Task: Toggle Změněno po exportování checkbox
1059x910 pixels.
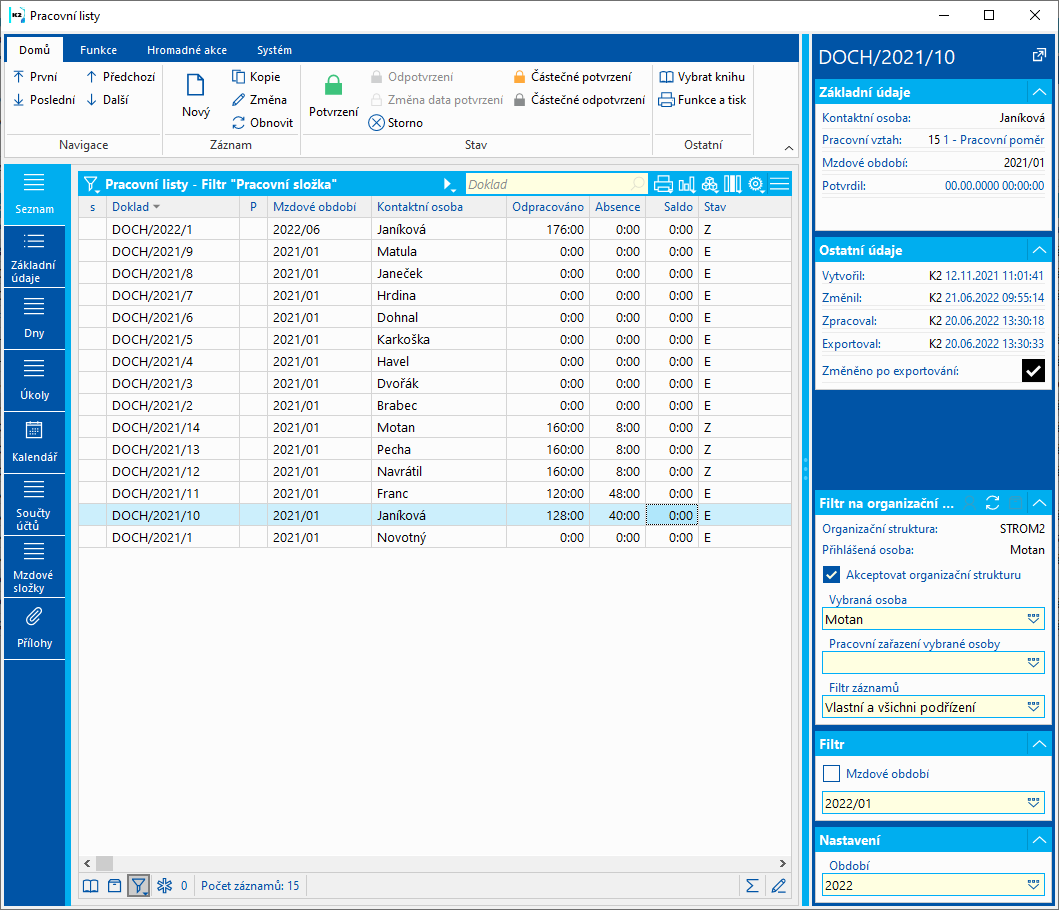Action: click(x=1033, y=371)
